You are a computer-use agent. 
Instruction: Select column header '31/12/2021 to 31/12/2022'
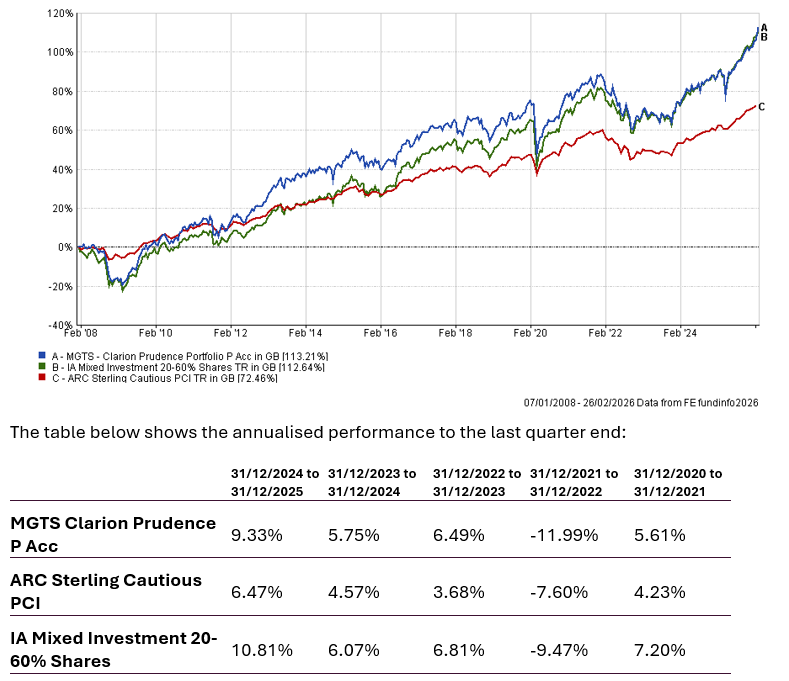(x=574, y=482)
